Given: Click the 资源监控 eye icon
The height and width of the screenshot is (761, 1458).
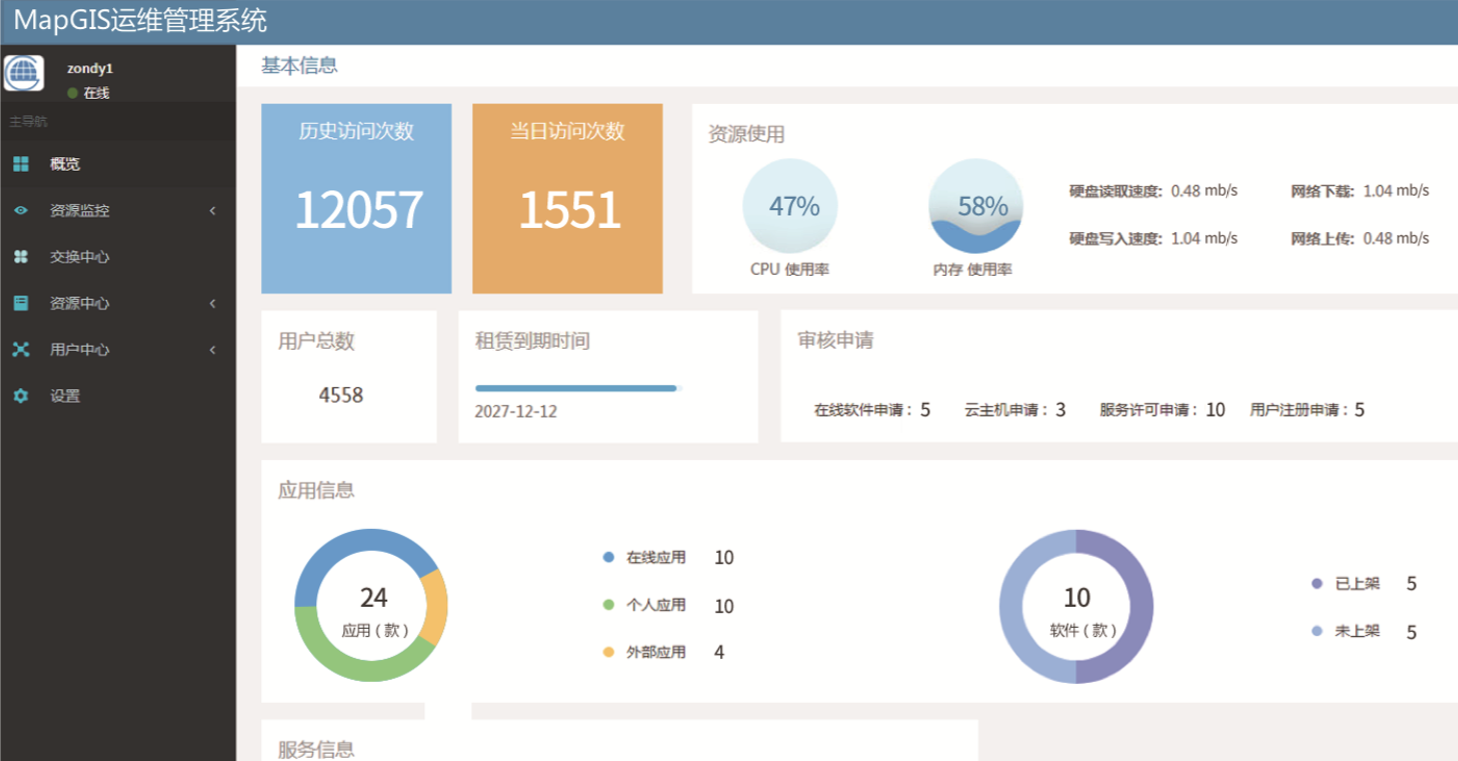Looking at the screenshot, I should point(21,211).
